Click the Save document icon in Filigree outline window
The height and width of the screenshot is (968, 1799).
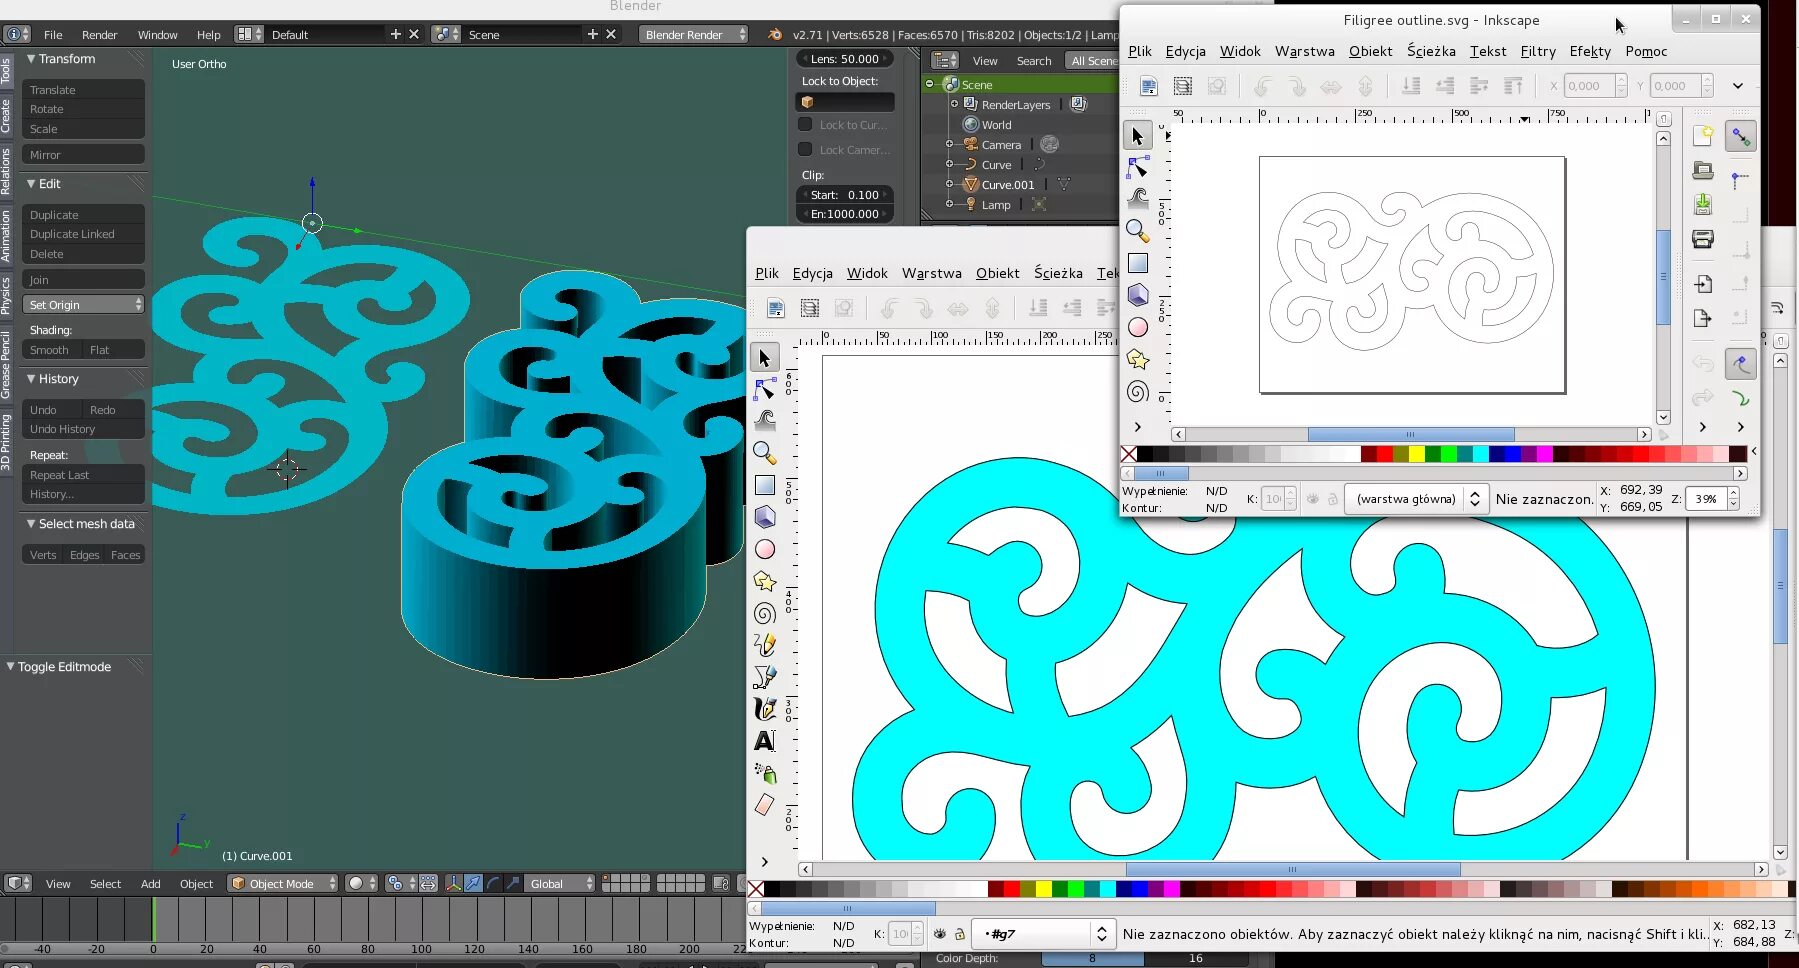1703,205
